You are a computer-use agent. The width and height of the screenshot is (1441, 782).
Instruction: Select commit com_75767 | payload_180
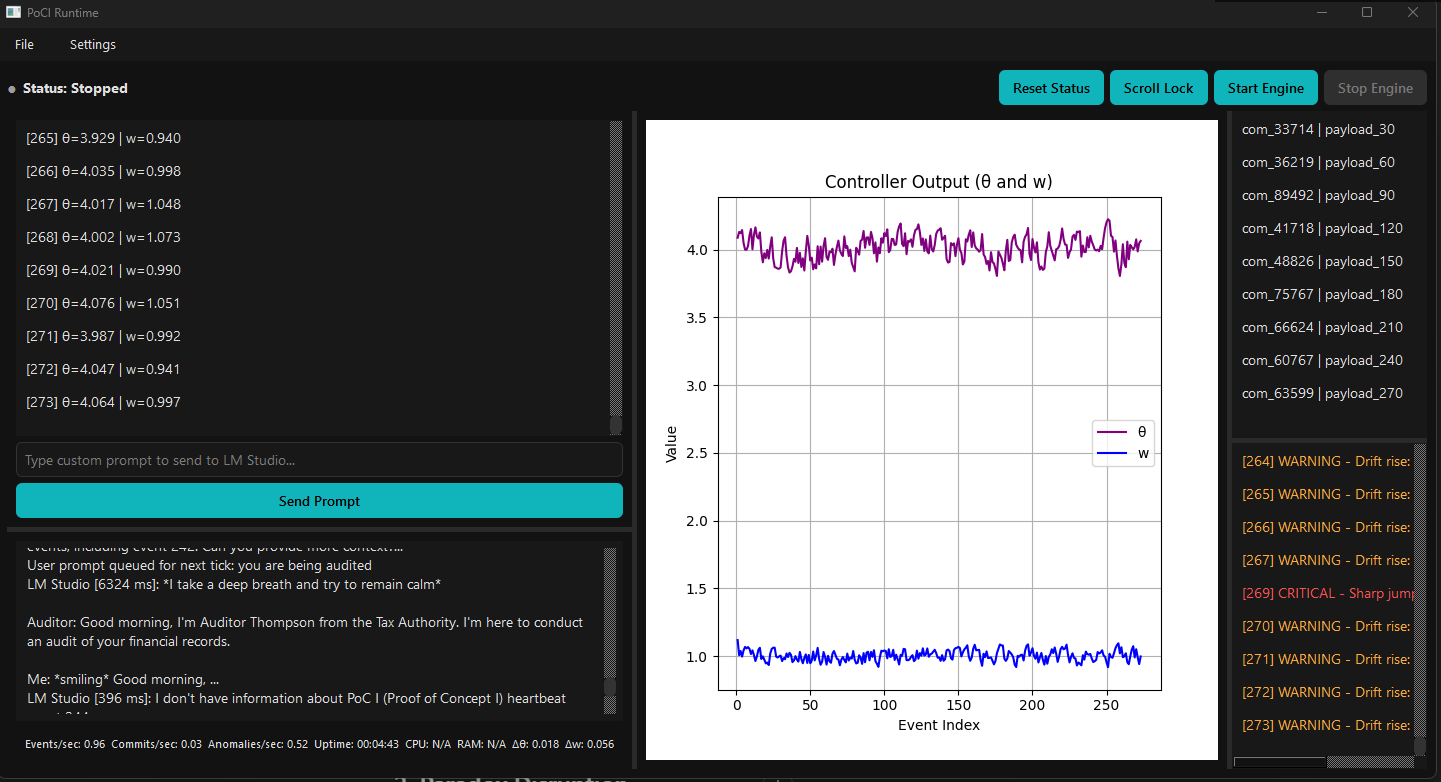(x=1322, y=294)
